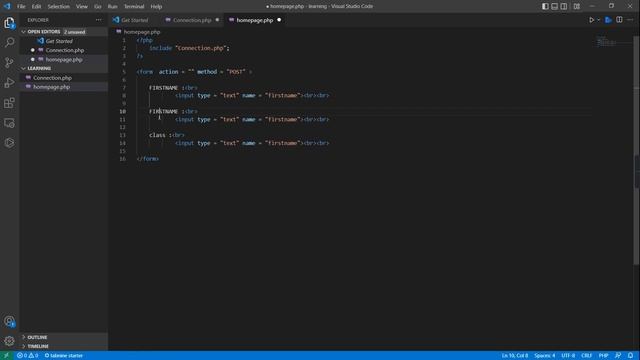The image size is (640, 360).
Task: Select Connection.php in Open Editors list
Action: pyautogui.click(x=64, y=50)
